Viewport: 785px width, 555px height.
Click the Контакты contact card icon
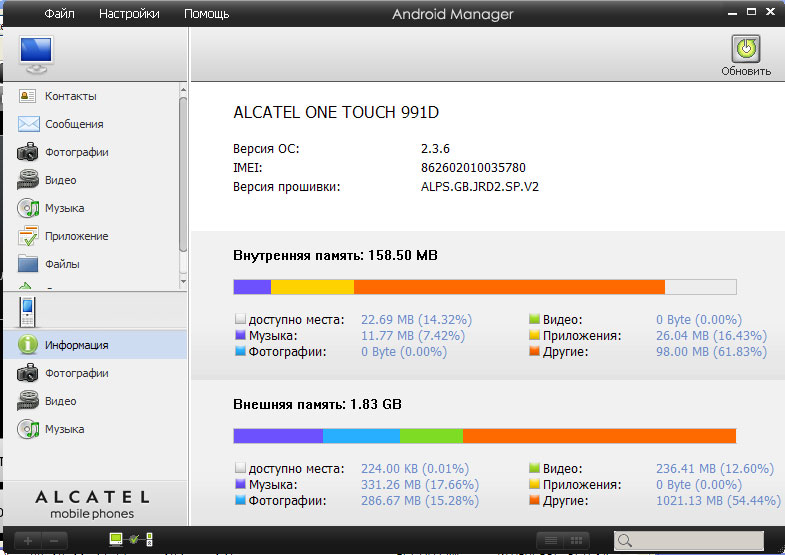(28, 96)
